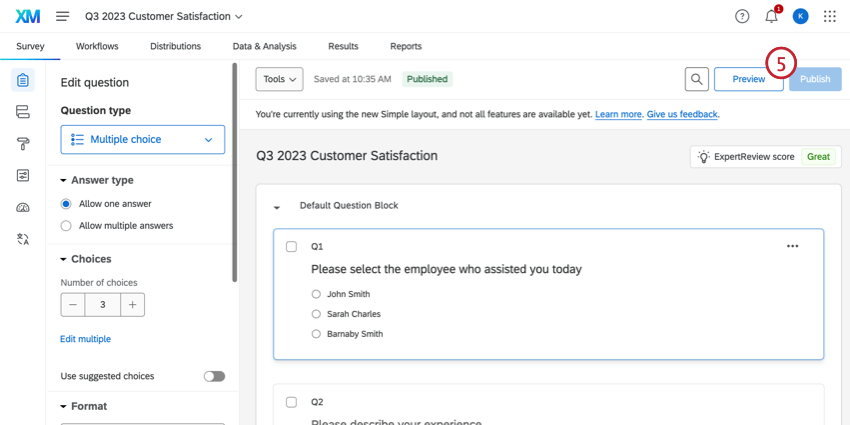Open the Look and feel paint roller icon

[x=23, y=144]
